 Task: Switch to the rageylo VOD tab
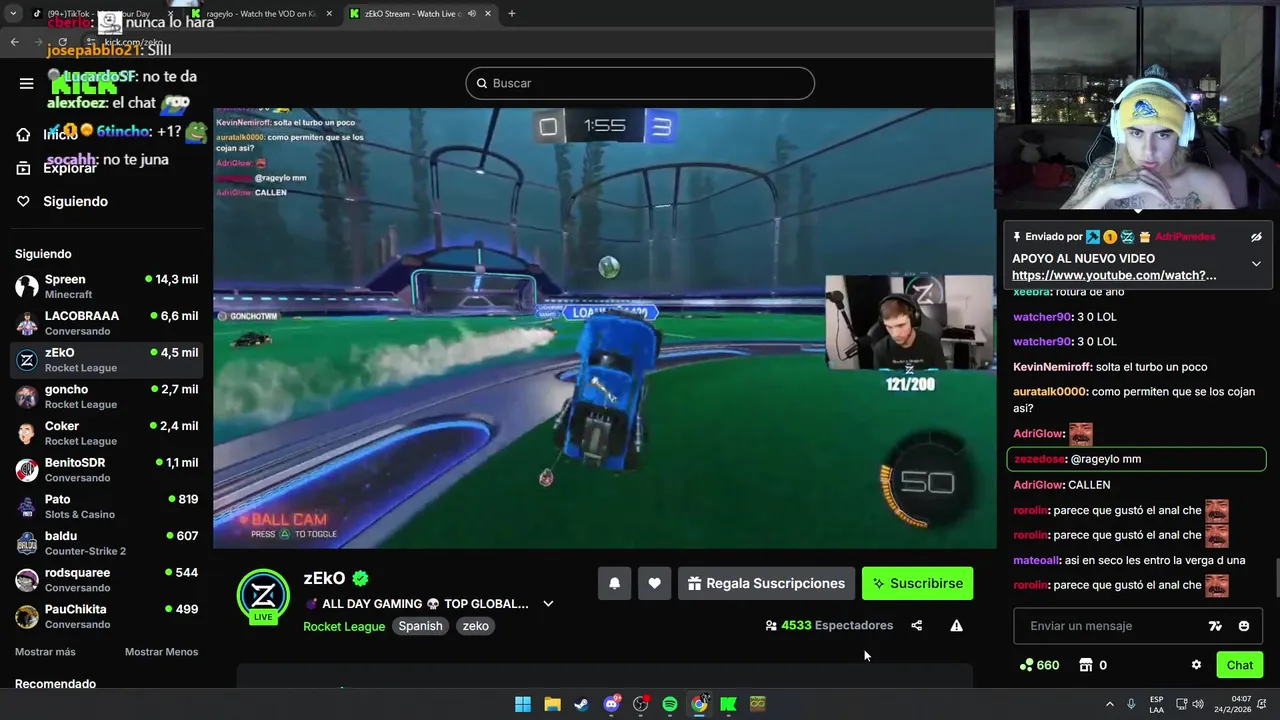pyautogui.click(x=262, y=14)
